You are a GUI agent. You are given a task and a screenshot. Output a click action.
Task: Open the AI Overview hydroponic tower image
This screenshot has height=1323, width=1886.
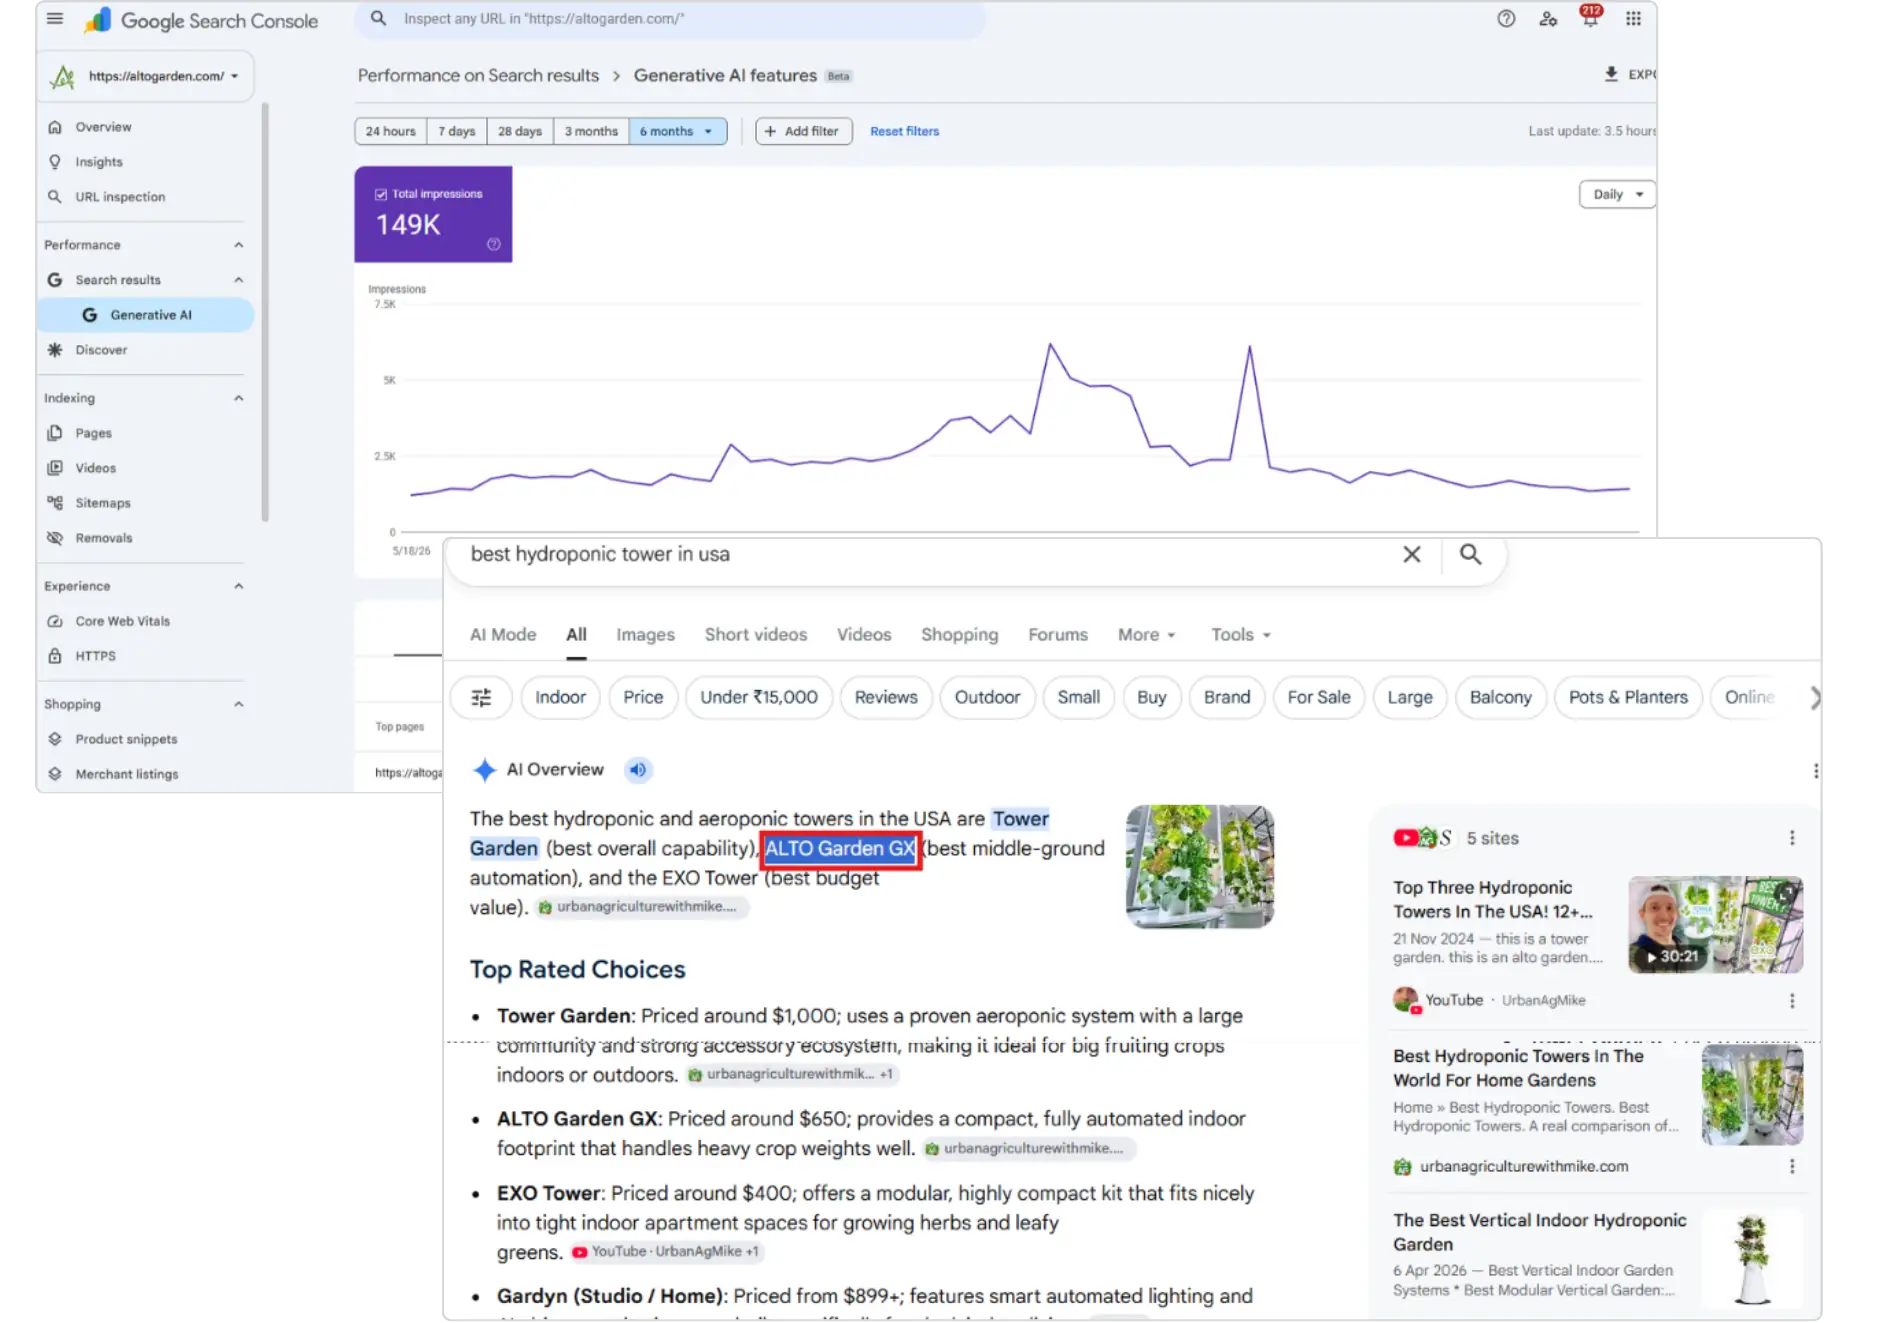click(1199, 867)
